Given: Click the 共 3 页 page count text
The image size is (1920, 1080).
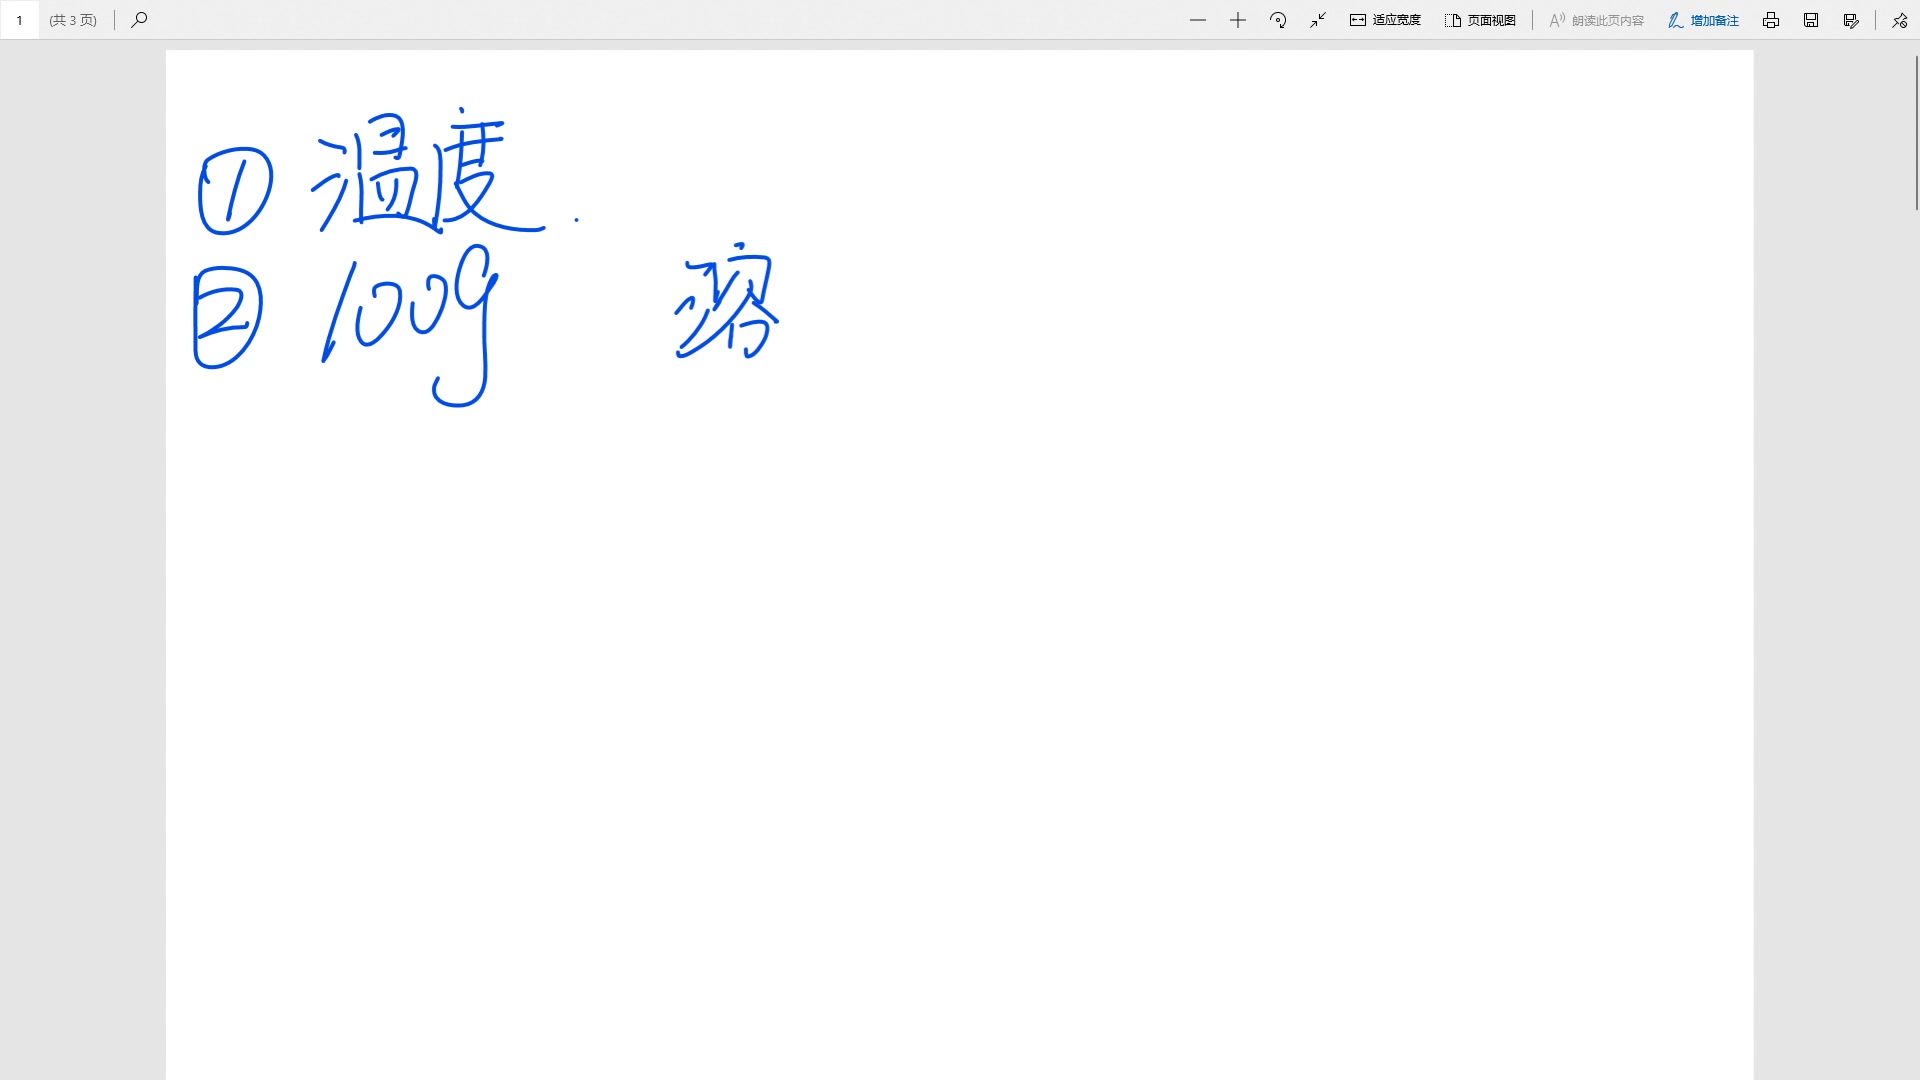Looking at the screenshot, I should click(x=73, y=20).
